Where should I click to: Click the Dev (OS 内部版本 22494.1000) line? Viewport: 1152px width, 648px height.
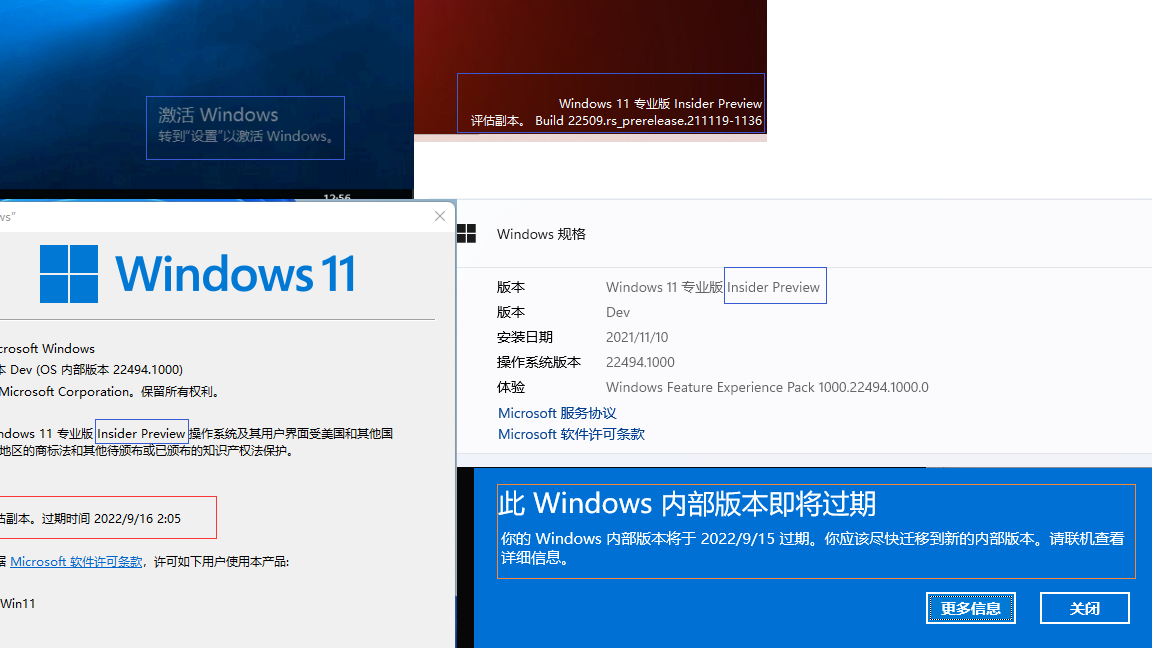click(91, 370)
